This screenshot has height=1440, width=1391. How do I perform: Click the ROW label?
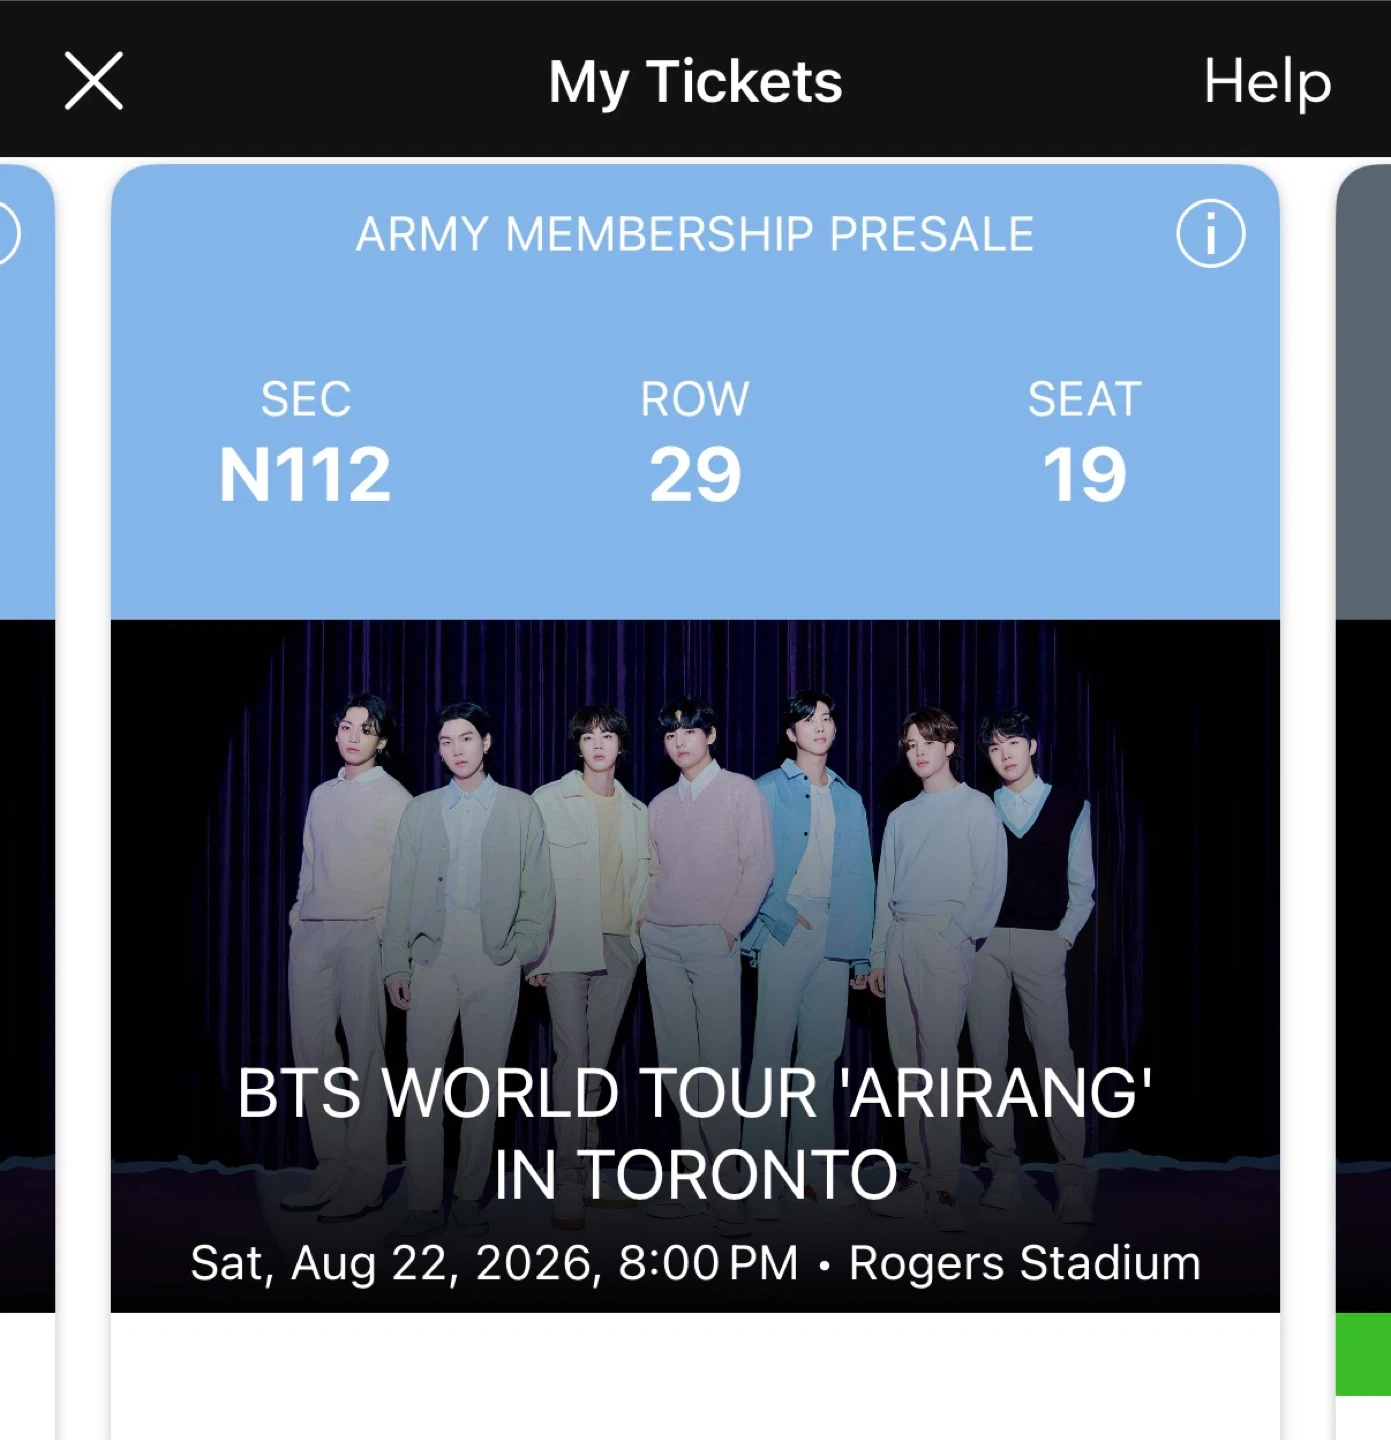click(695, 399)
